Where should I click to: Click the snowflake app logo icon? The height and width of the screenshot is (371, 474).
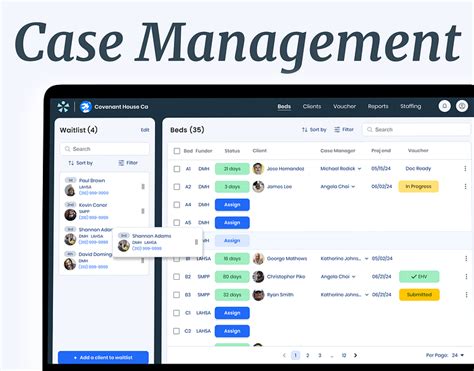point(63,107)
